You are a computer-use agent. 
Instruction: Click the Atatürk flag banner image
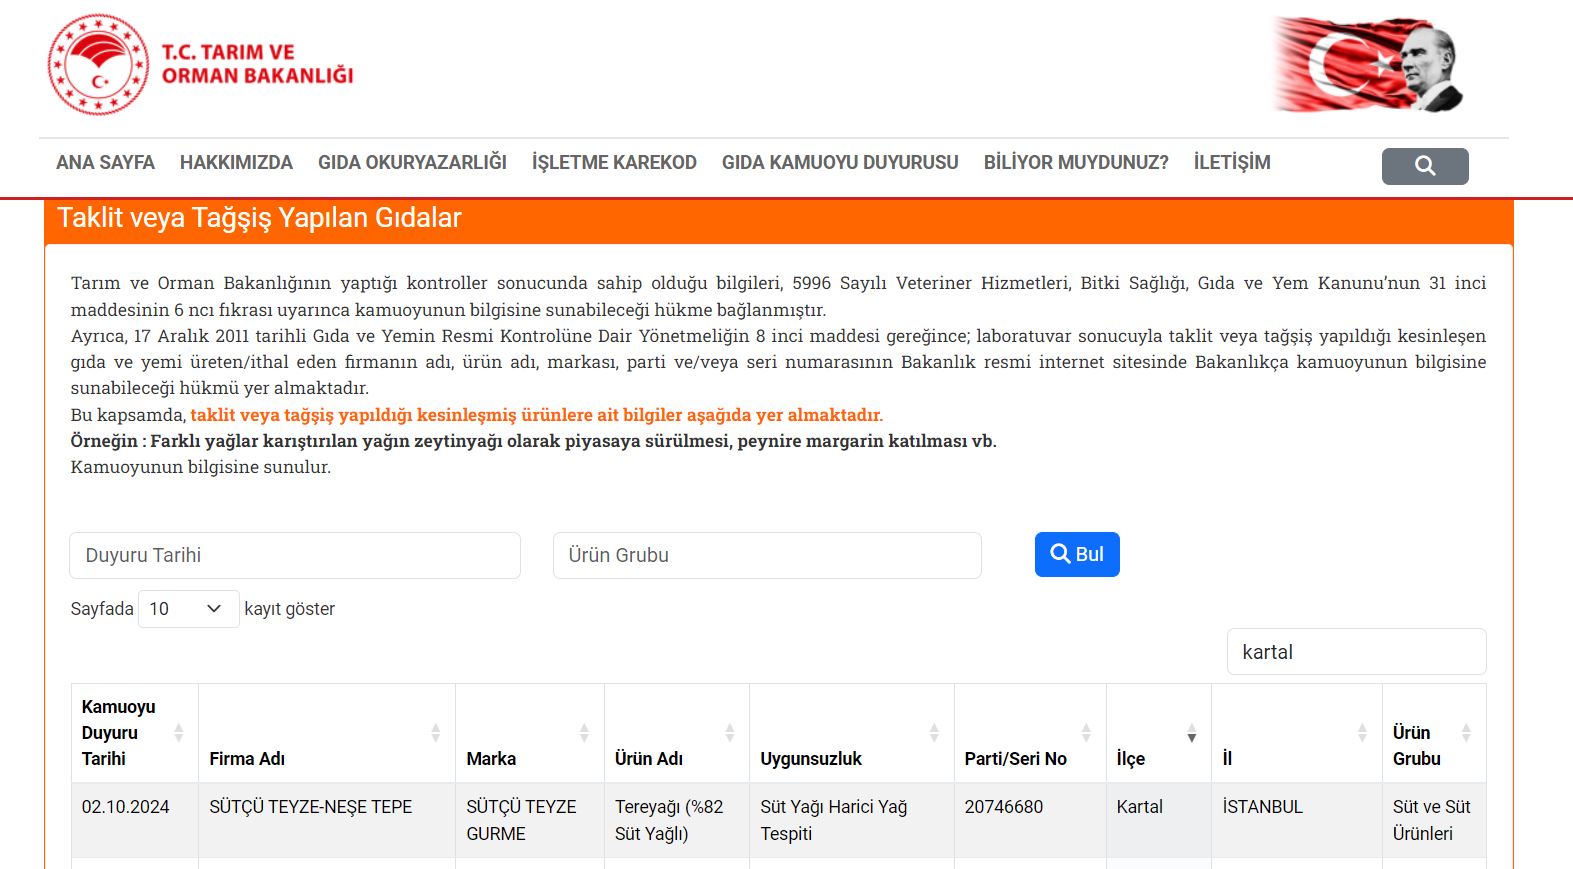coord(1368,64)
